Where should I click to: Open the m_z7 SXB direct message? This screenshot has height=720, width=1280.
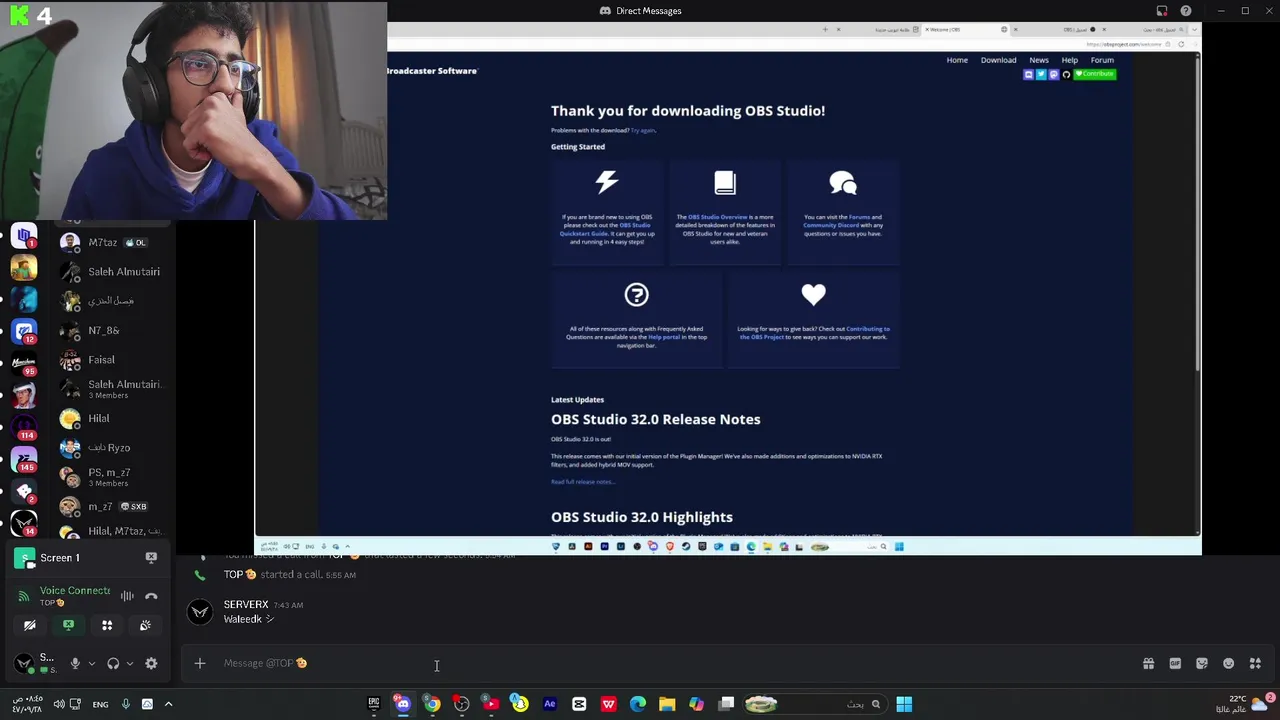pos(112,506)
